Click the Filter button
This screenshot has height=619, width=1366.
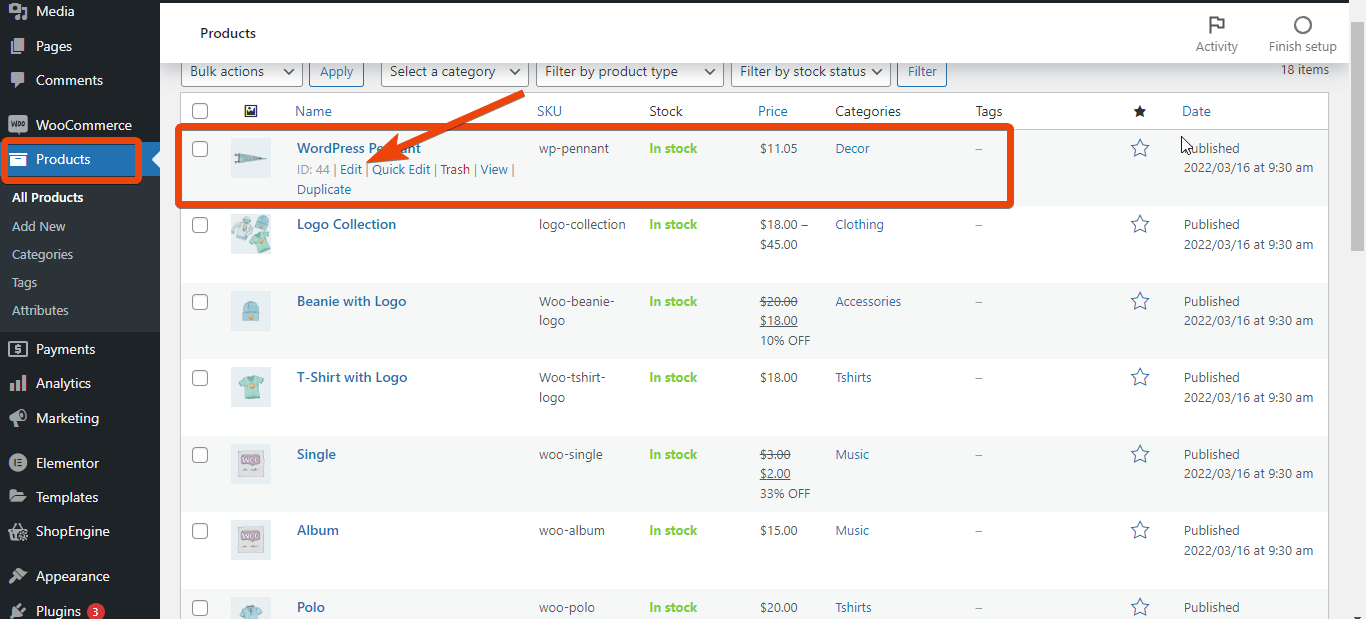(922, 72)
